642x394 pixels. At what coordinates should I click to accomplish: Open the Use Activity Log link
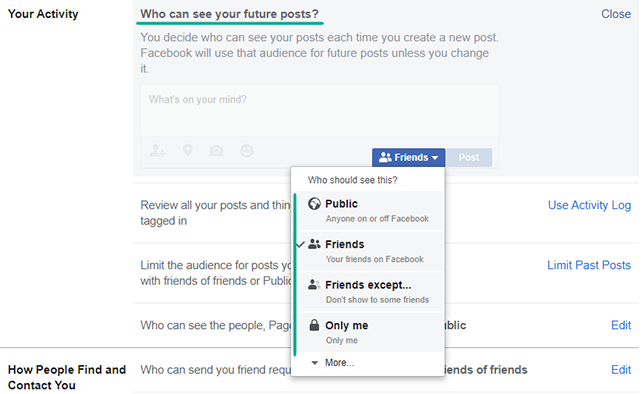(x=589, y=205)
